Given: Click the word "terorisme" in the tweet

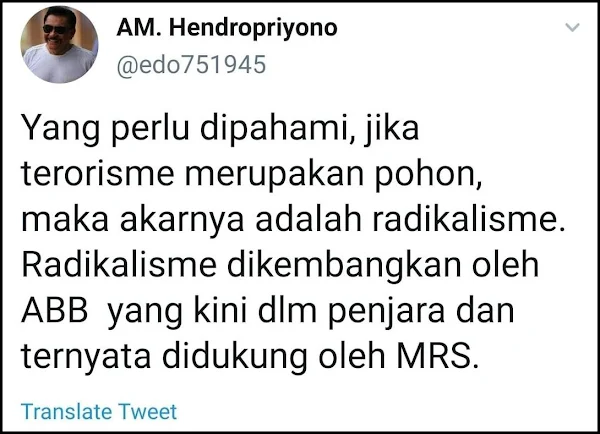Looking at the screenshot, I should [x=98, y=173].
